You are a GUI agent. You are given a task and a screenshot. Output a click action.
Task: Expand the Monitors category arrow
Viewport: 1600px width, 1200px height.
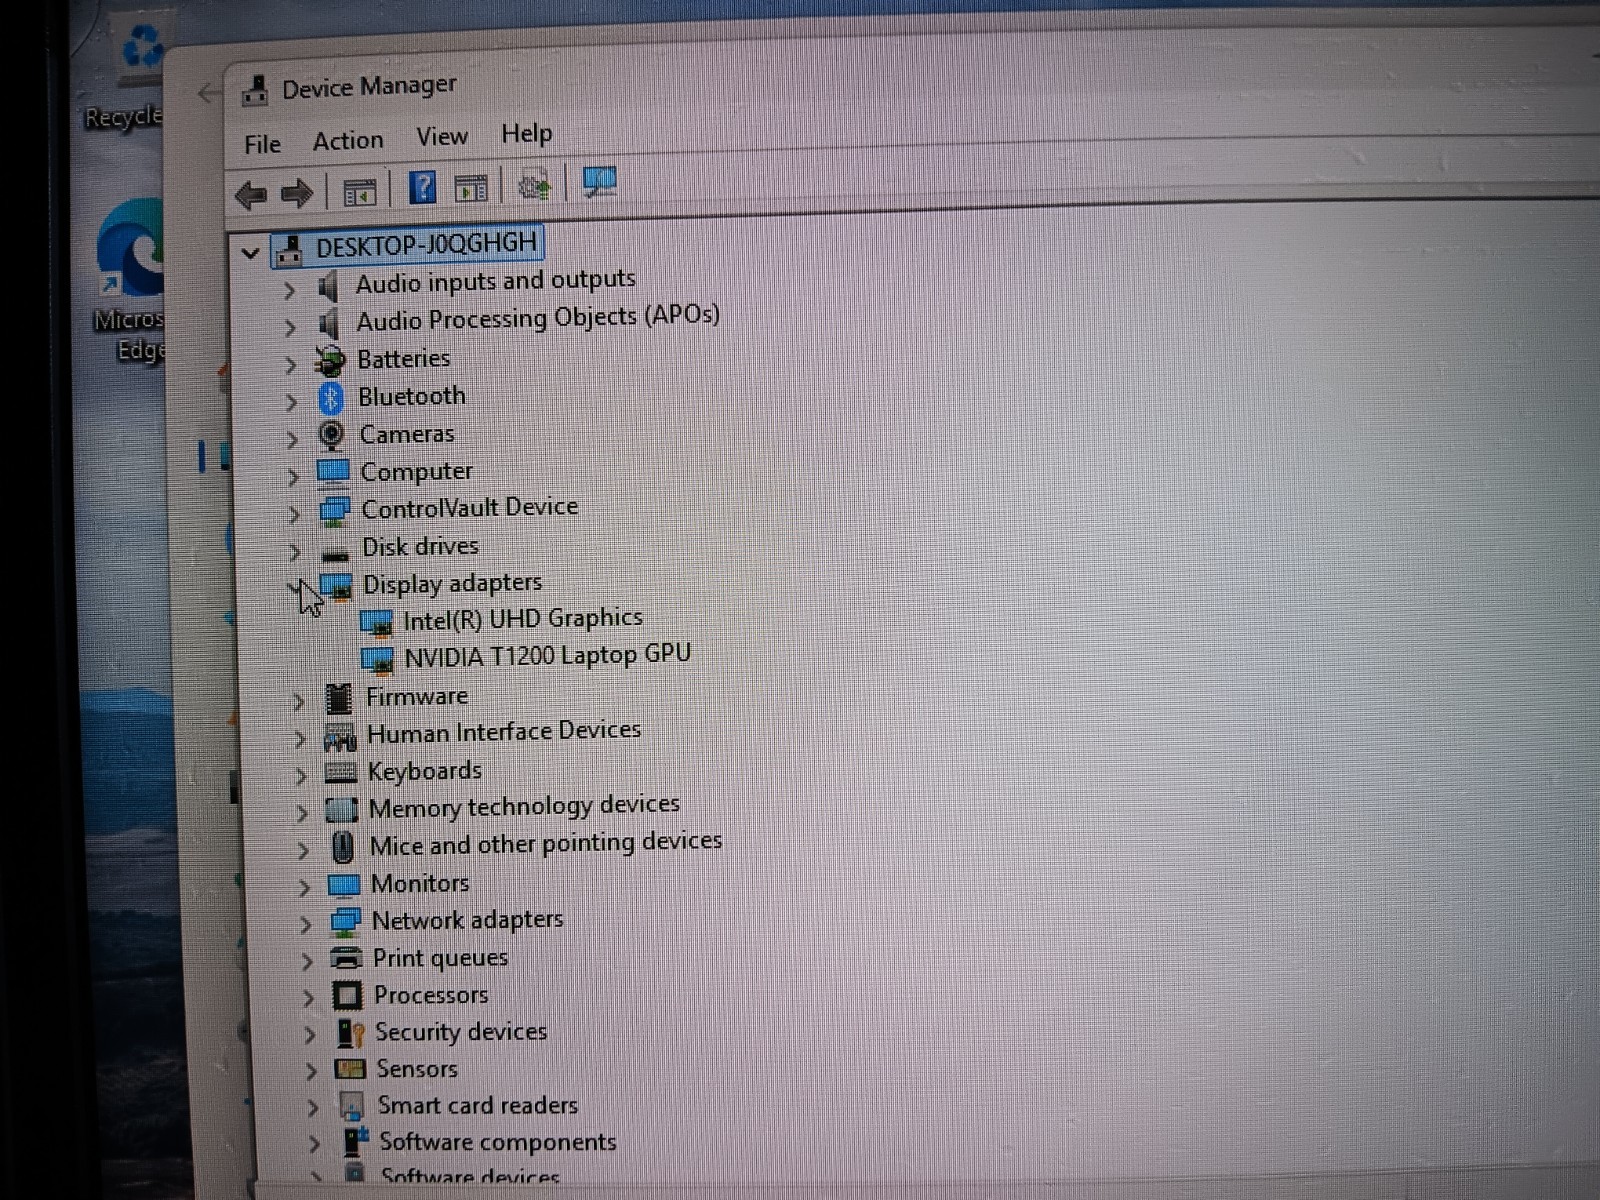pos(304,888)
